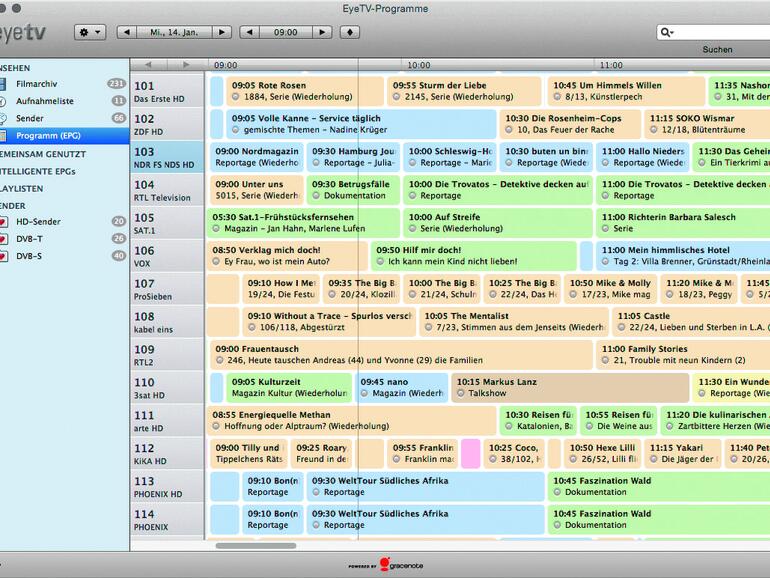Screen dimensions: 770x578
Task: Toggle record button for Sturm der Liebe
Action: tap(396, 97)
